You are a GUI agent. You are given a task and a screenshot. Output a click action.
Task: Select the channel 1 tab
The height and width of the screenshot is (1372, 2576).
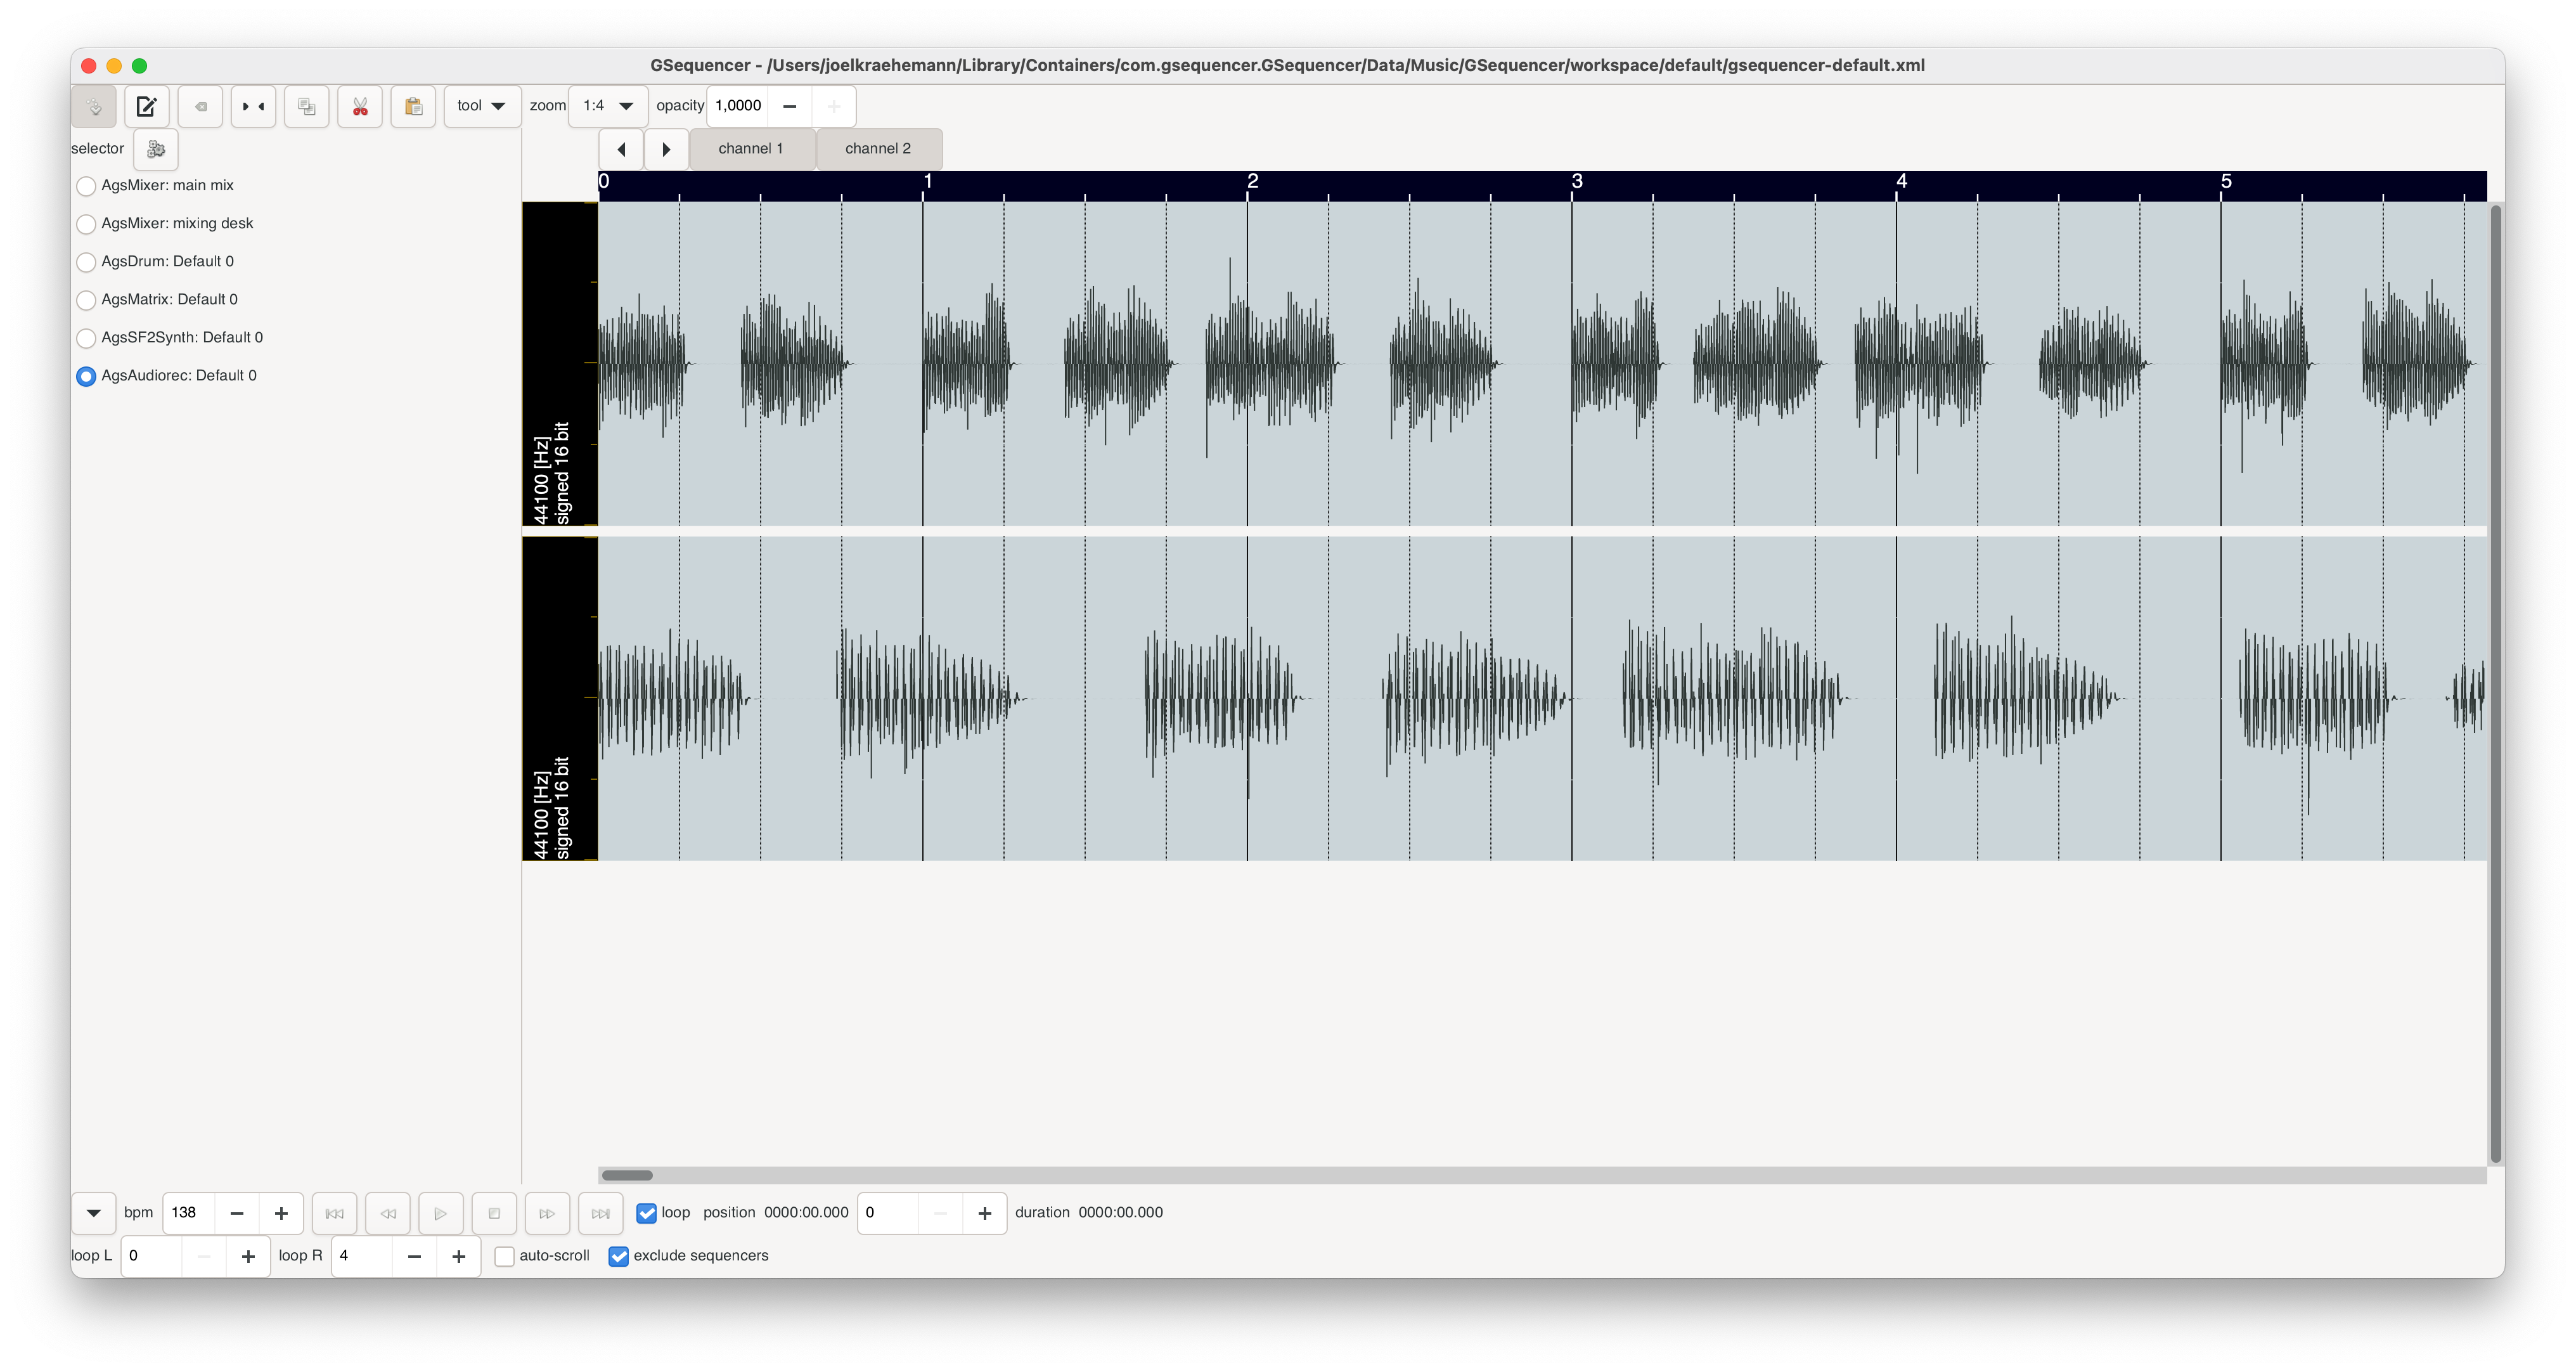752,148
